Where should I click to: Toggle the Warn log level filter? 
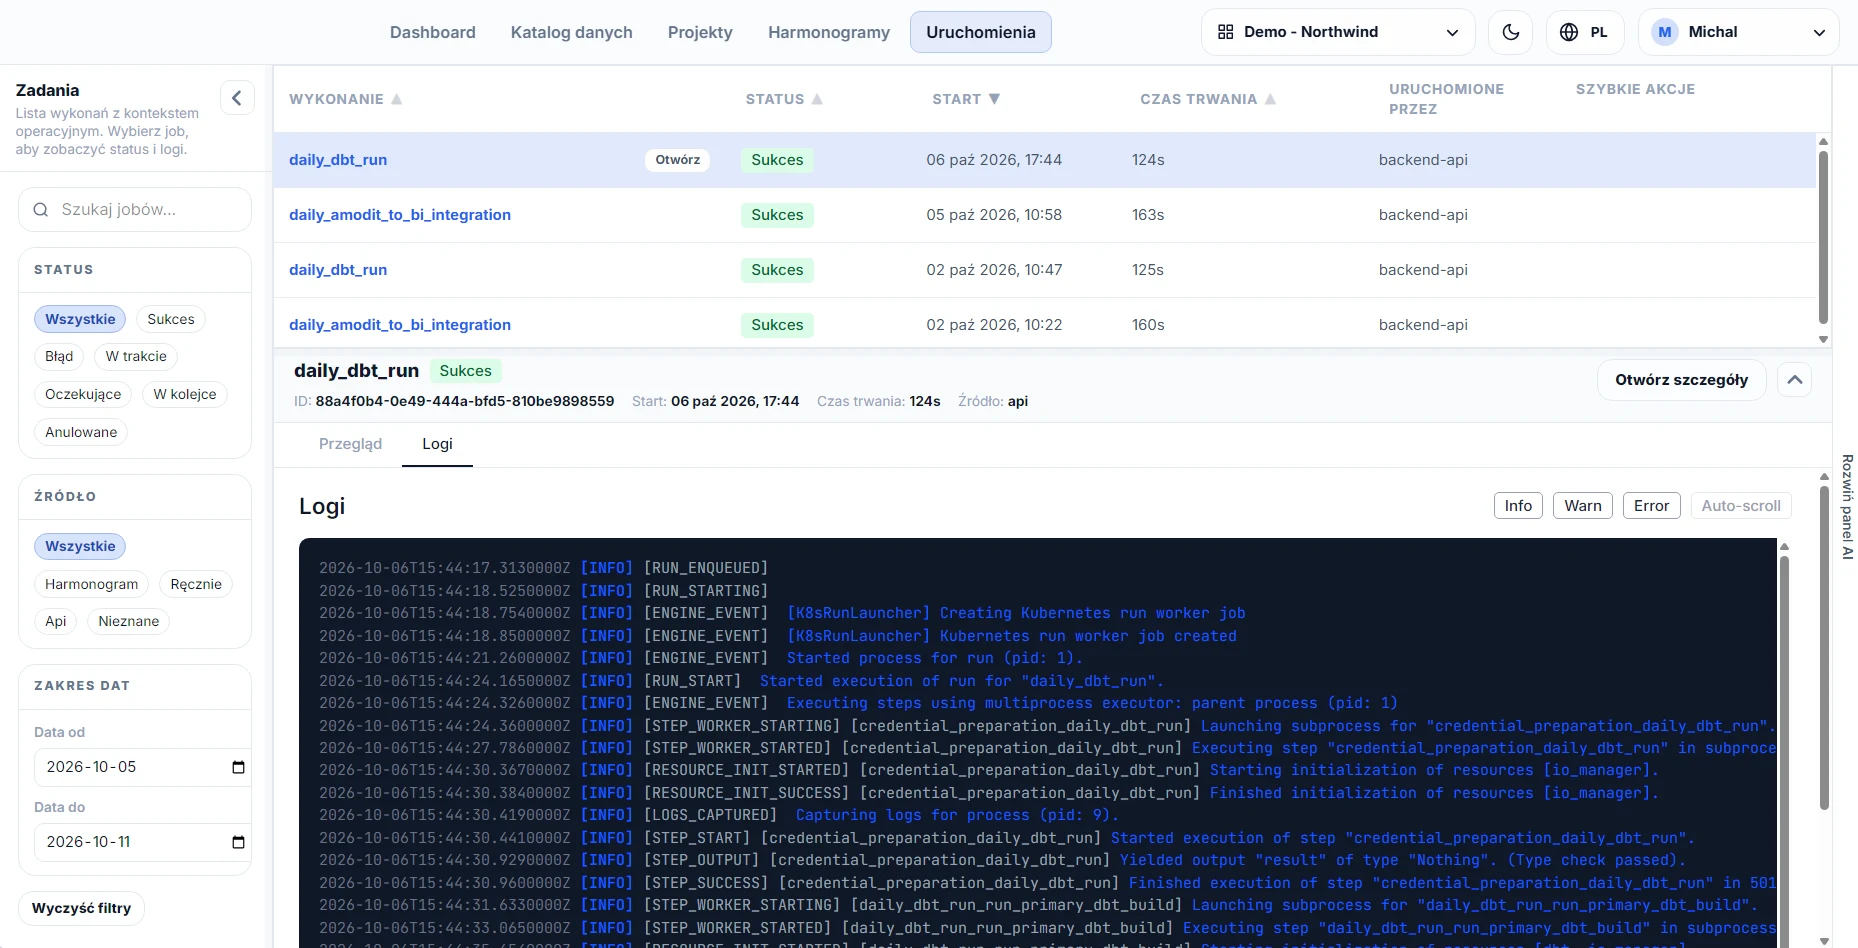[x=1583, y=506]
